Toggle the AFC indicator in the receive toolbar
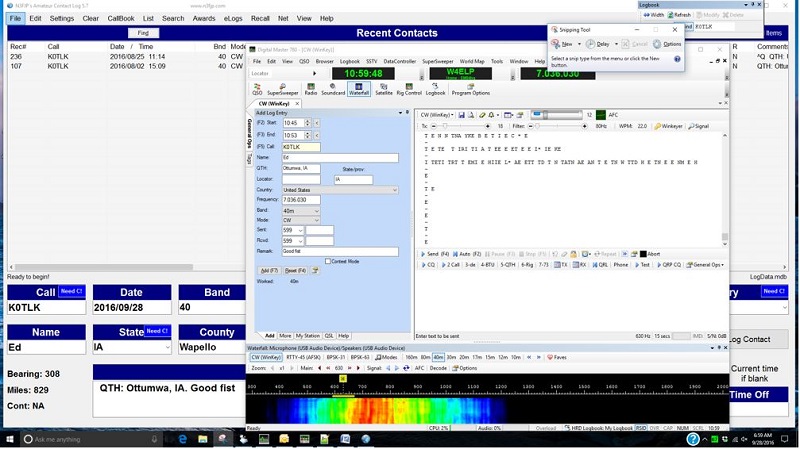This screenshot has width=800, height=449. pos(613,115)
